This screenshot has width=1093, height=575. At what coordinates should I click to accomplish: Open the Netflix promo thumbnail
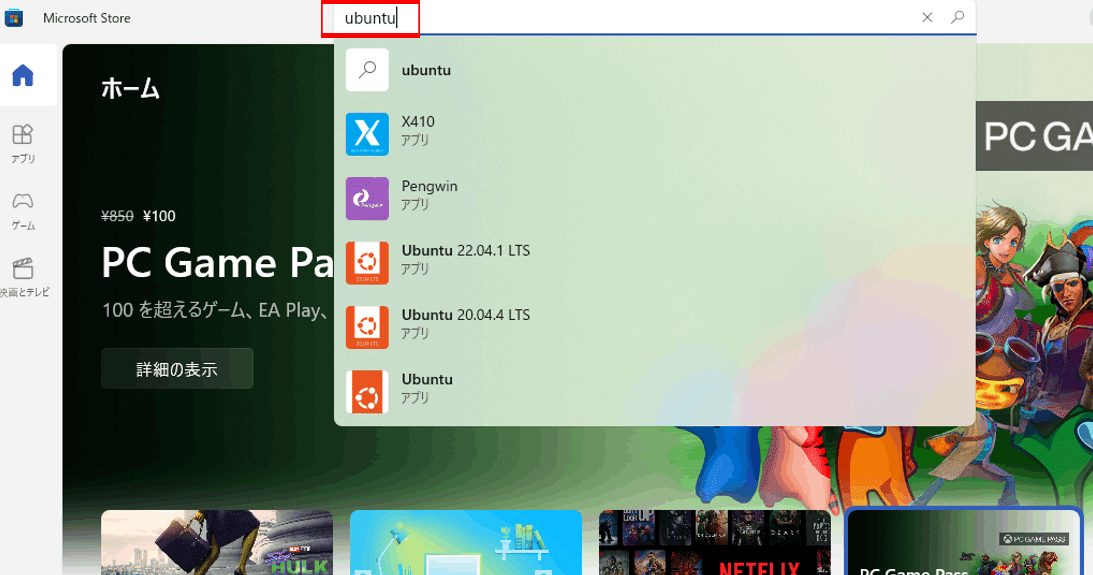[714, 542]
